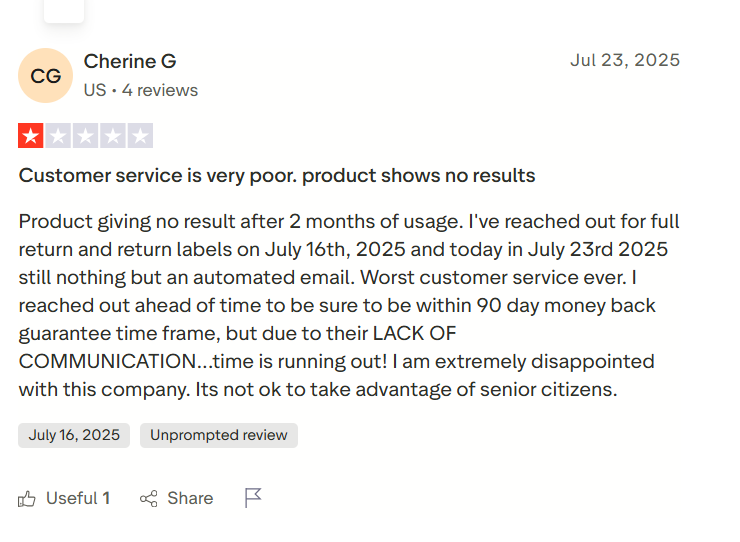Mark review as Useful via the text label
This screenshot has width=740, height=542.
(x=71, y=498)
